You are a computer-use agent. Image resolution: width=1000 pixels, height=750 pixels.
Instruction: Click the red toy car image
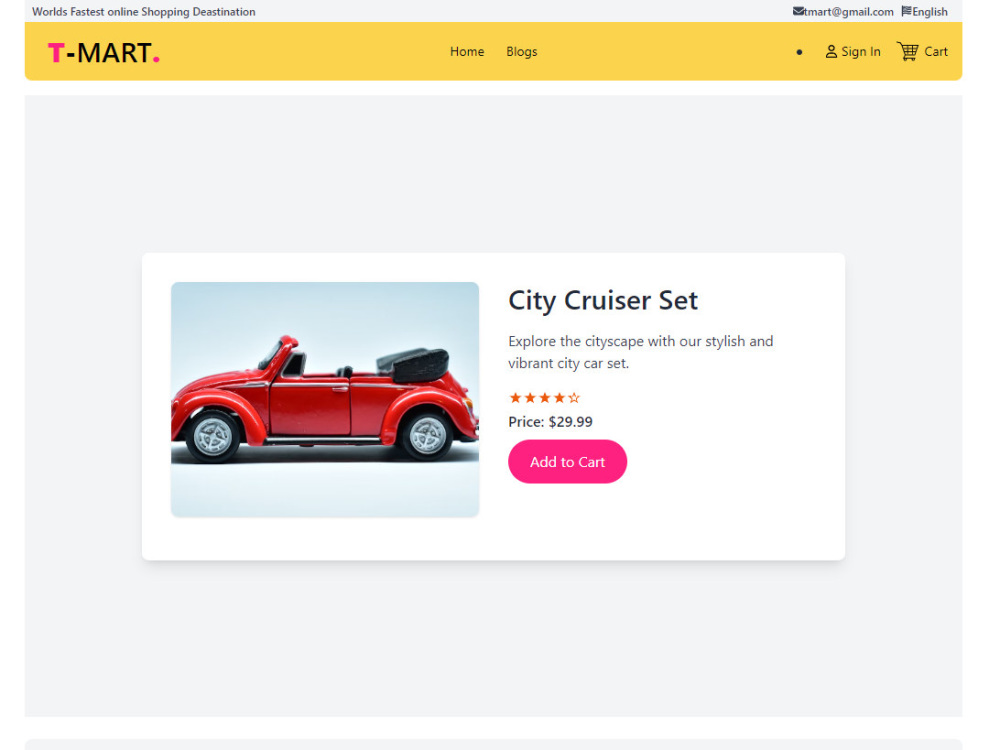325,399
